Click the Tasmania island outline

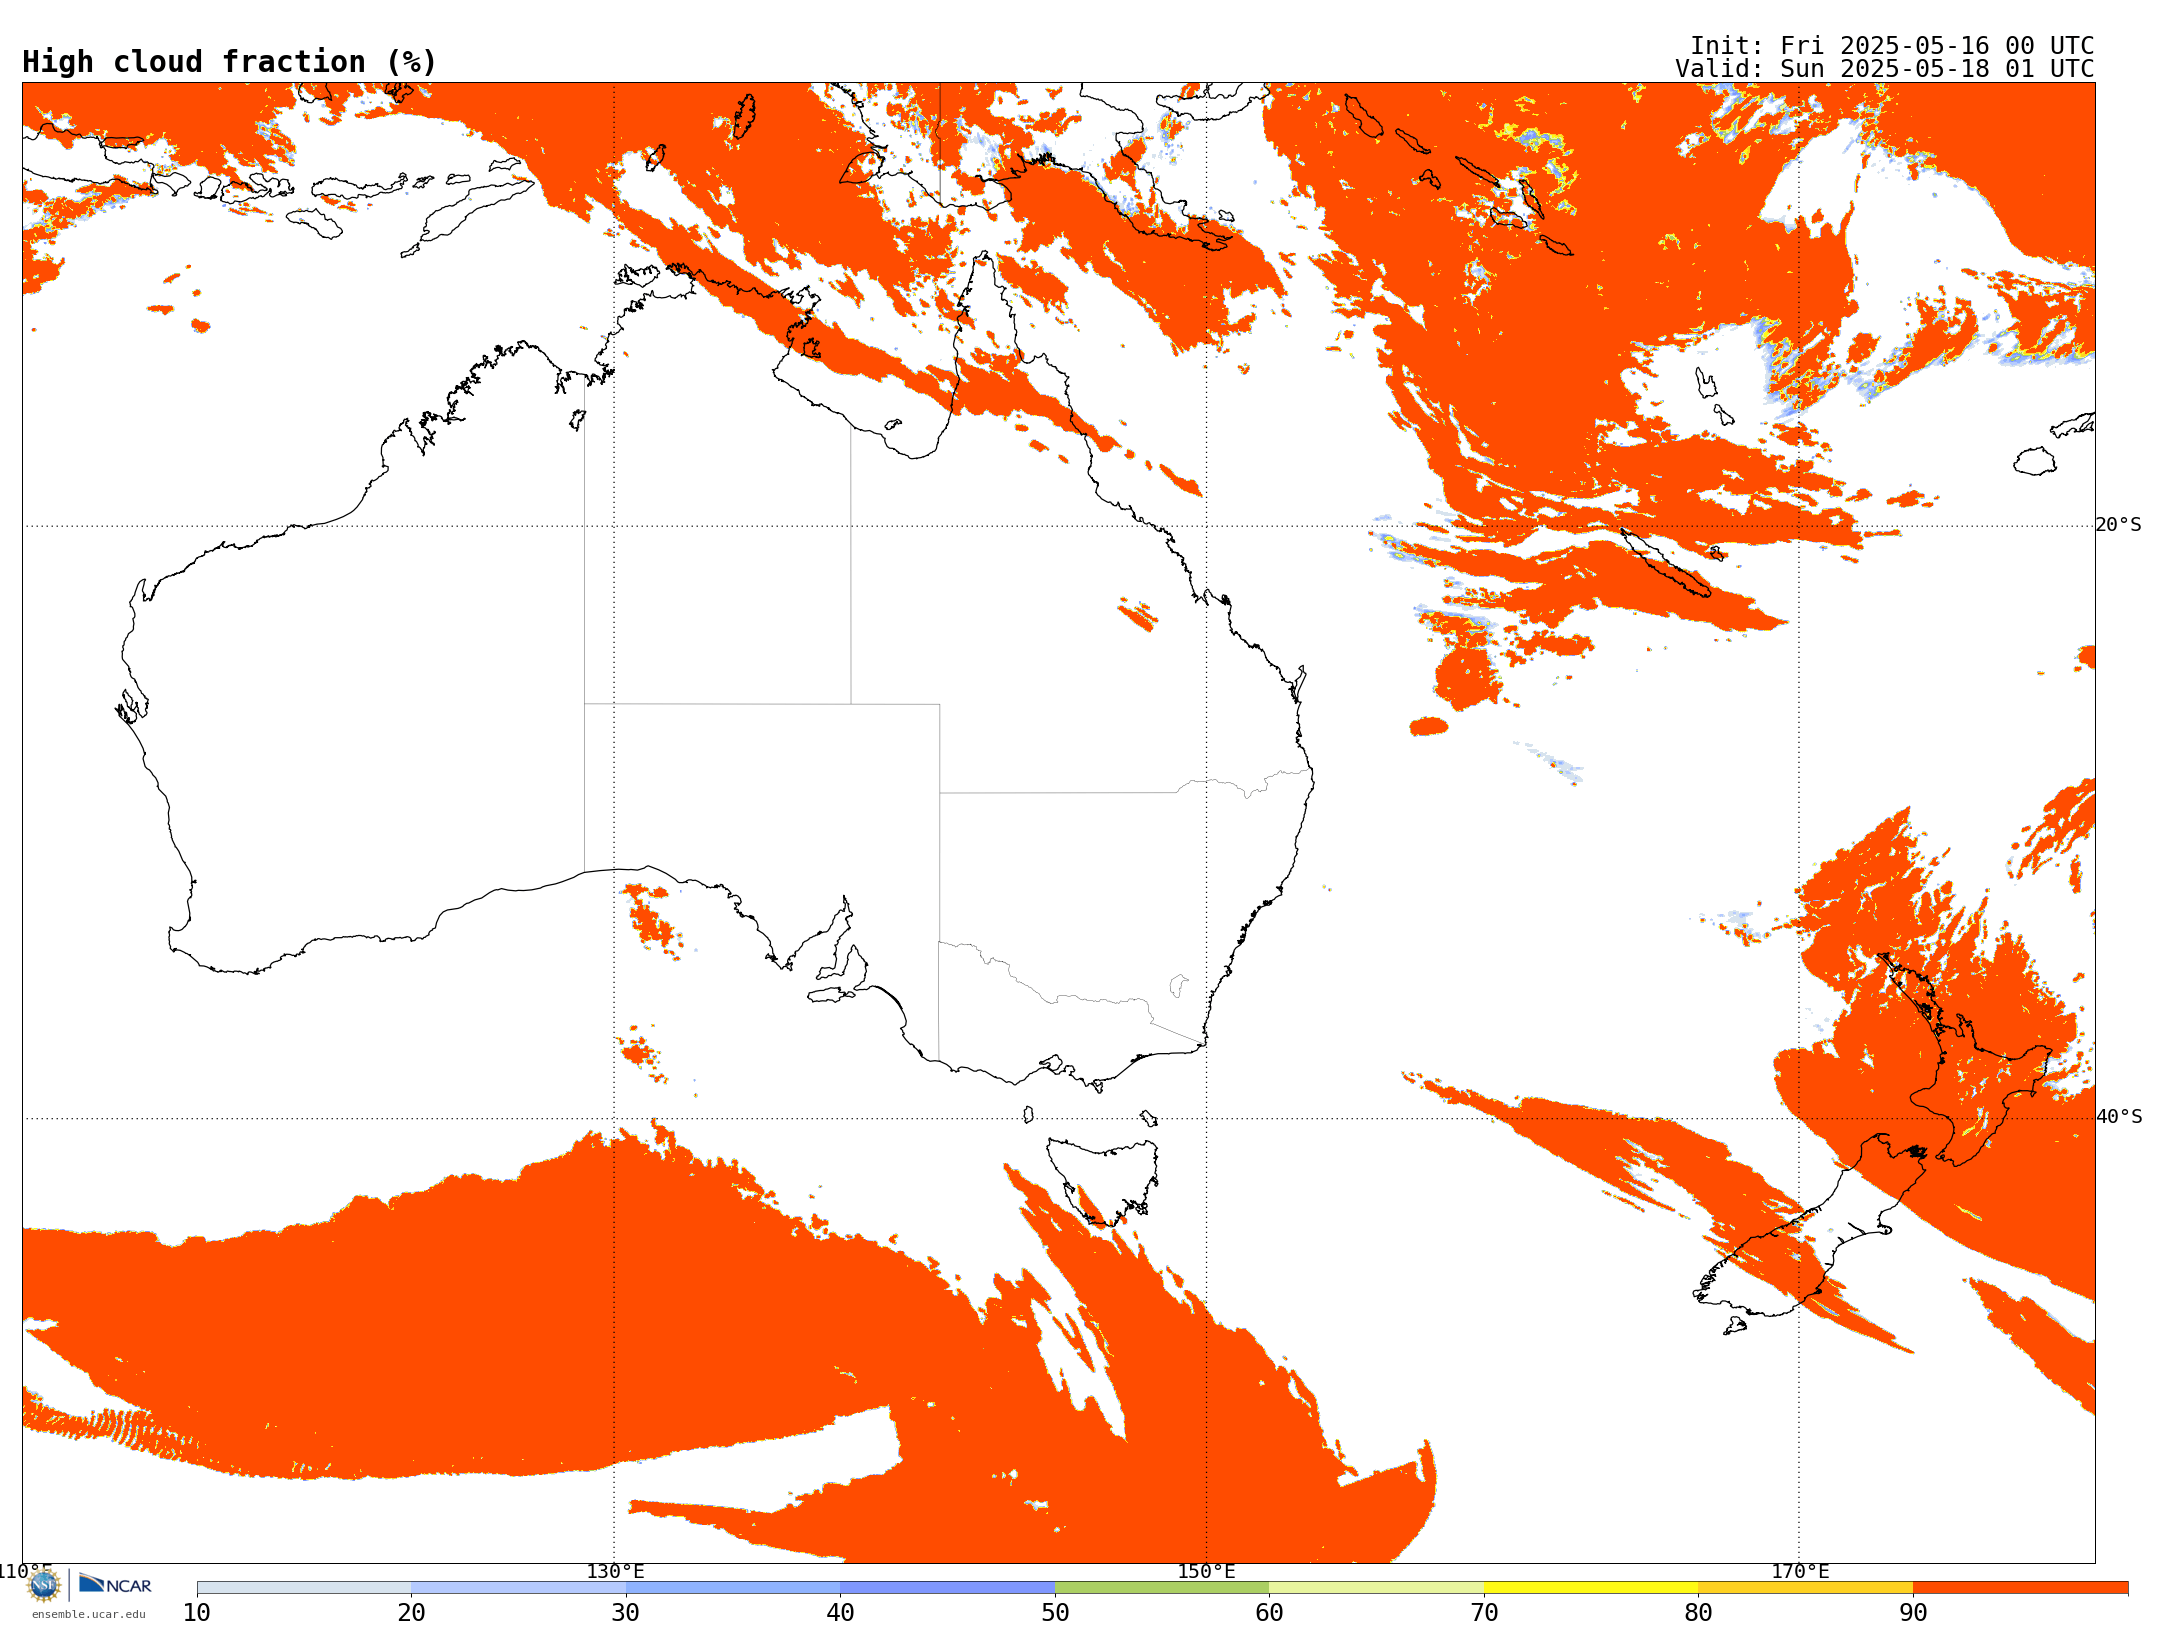[x=1102, y=1182]
